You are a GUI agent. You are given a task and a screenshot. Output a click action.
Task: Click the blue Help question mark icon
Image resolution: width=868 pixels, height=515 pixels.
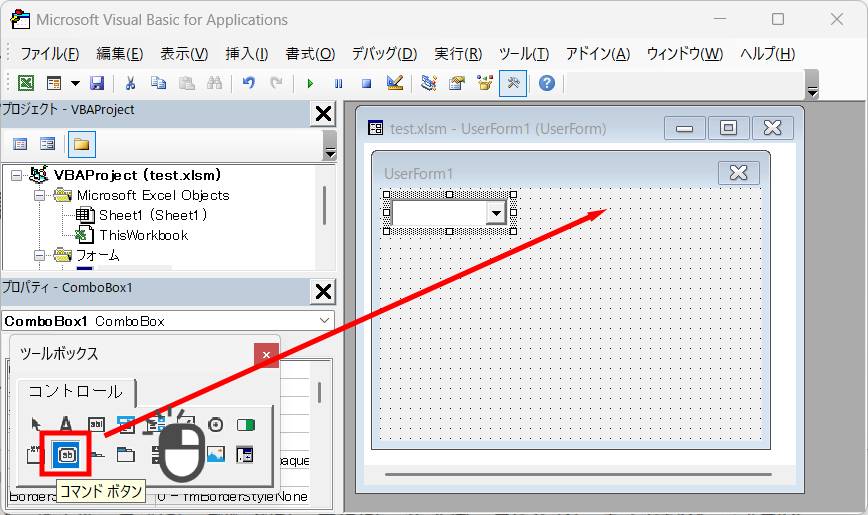(547, 84)
